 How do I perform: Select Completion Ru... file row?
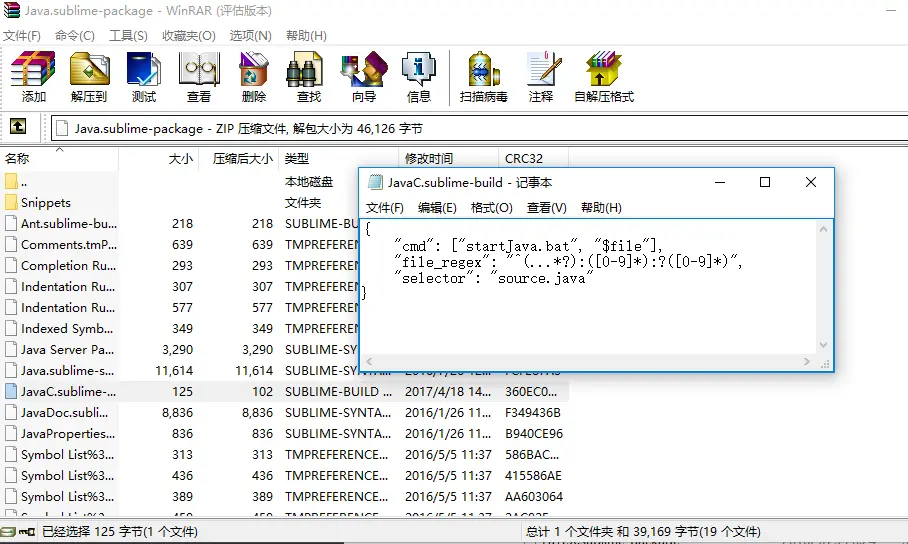tap(180, 265)
